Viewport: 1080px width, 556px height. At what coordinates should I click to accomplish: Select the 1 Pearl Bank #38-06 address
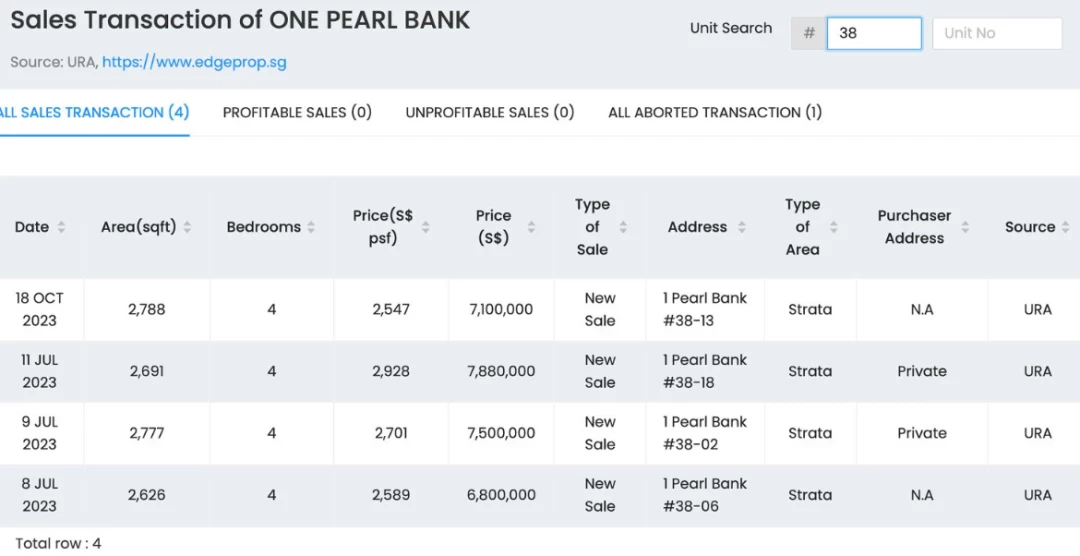coord(705,495)
